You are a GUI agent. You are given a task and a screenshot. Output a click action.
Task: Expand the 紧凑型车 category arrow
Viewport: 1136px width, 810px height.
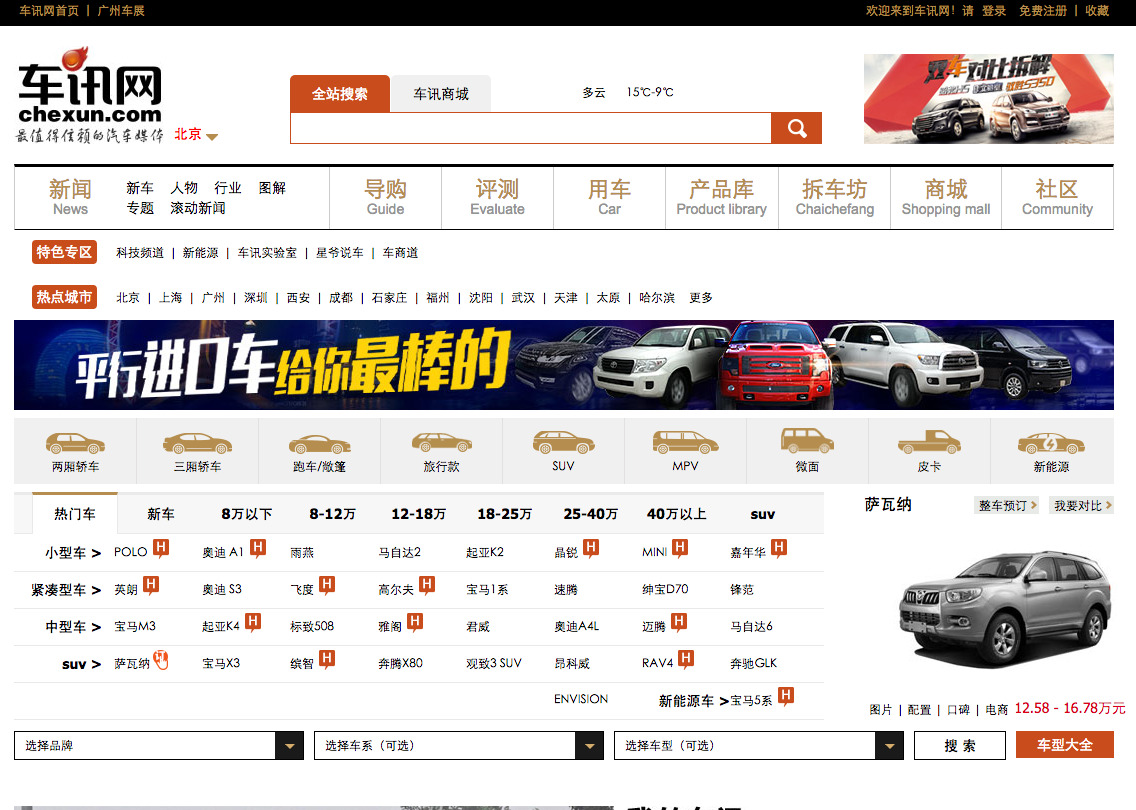(x=96, y=590)
